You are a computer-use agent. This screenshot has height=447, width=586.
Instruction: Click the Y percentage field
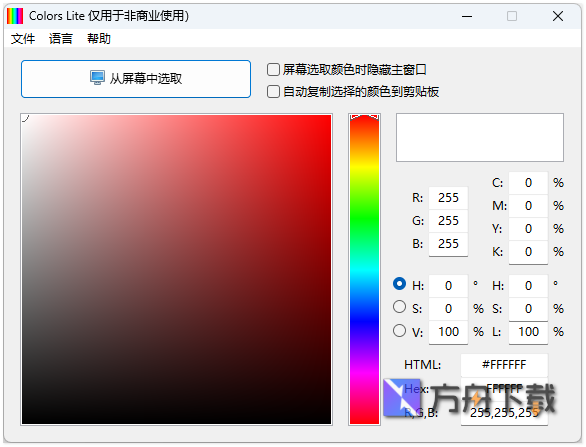528,229
